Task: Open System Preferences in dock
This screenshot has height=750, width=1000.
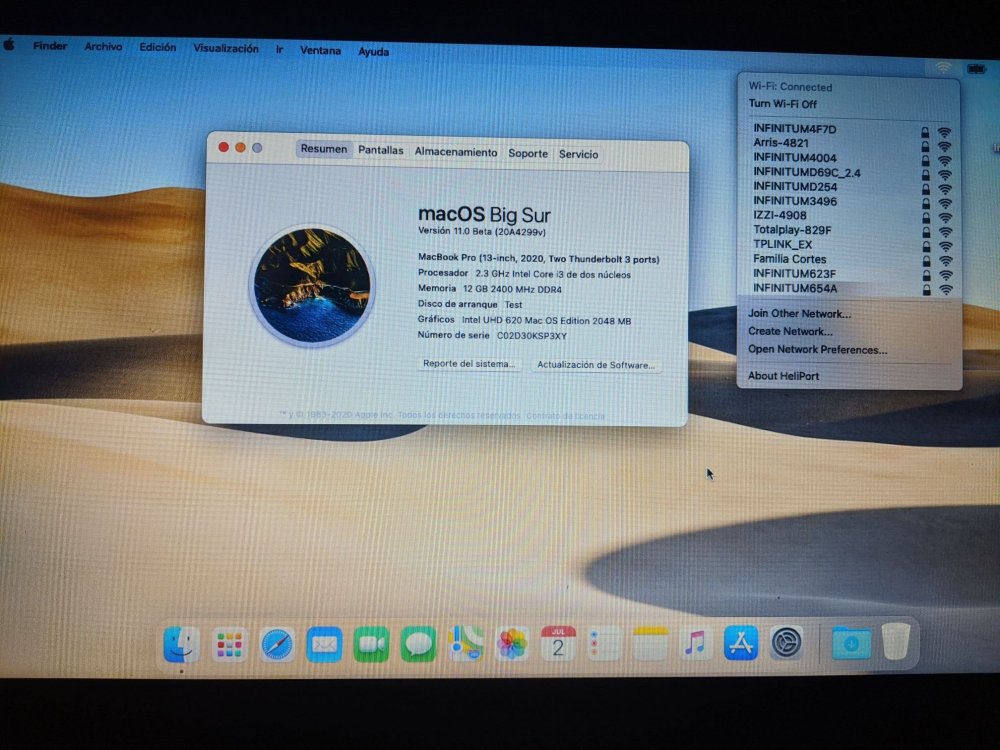Action: [787, 643]
